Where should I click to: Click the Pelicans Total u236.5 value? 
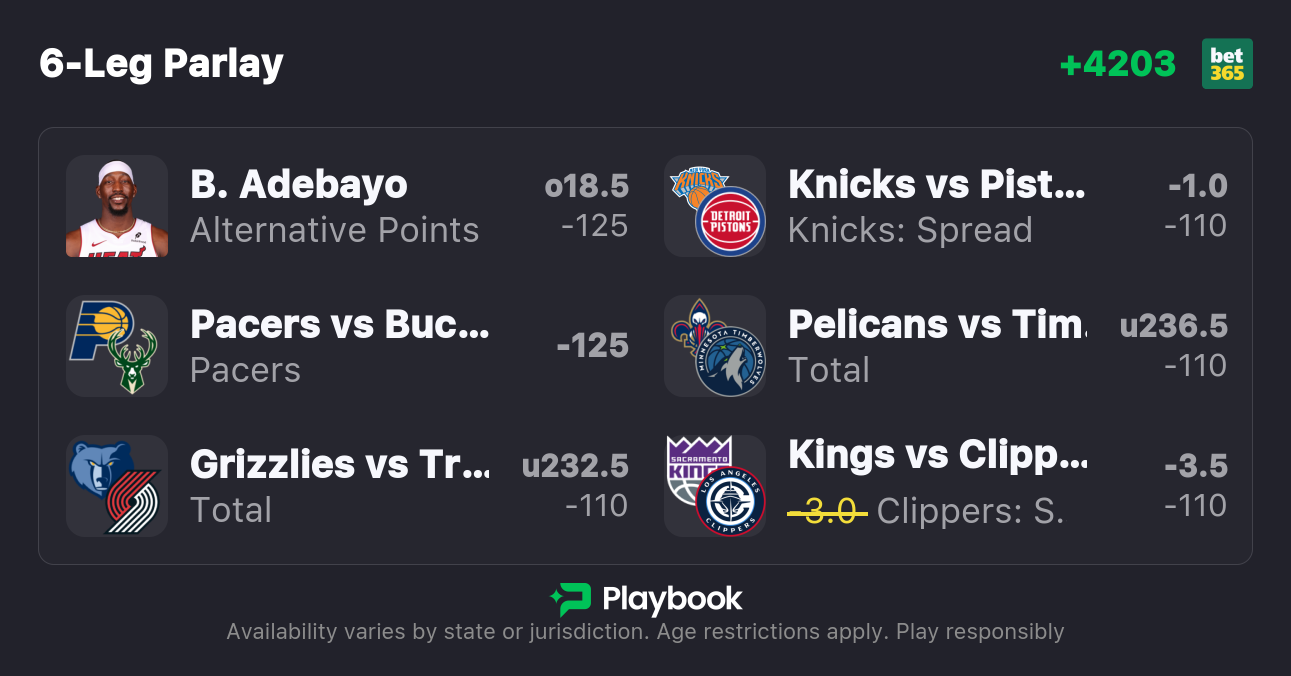point(1173,326)
